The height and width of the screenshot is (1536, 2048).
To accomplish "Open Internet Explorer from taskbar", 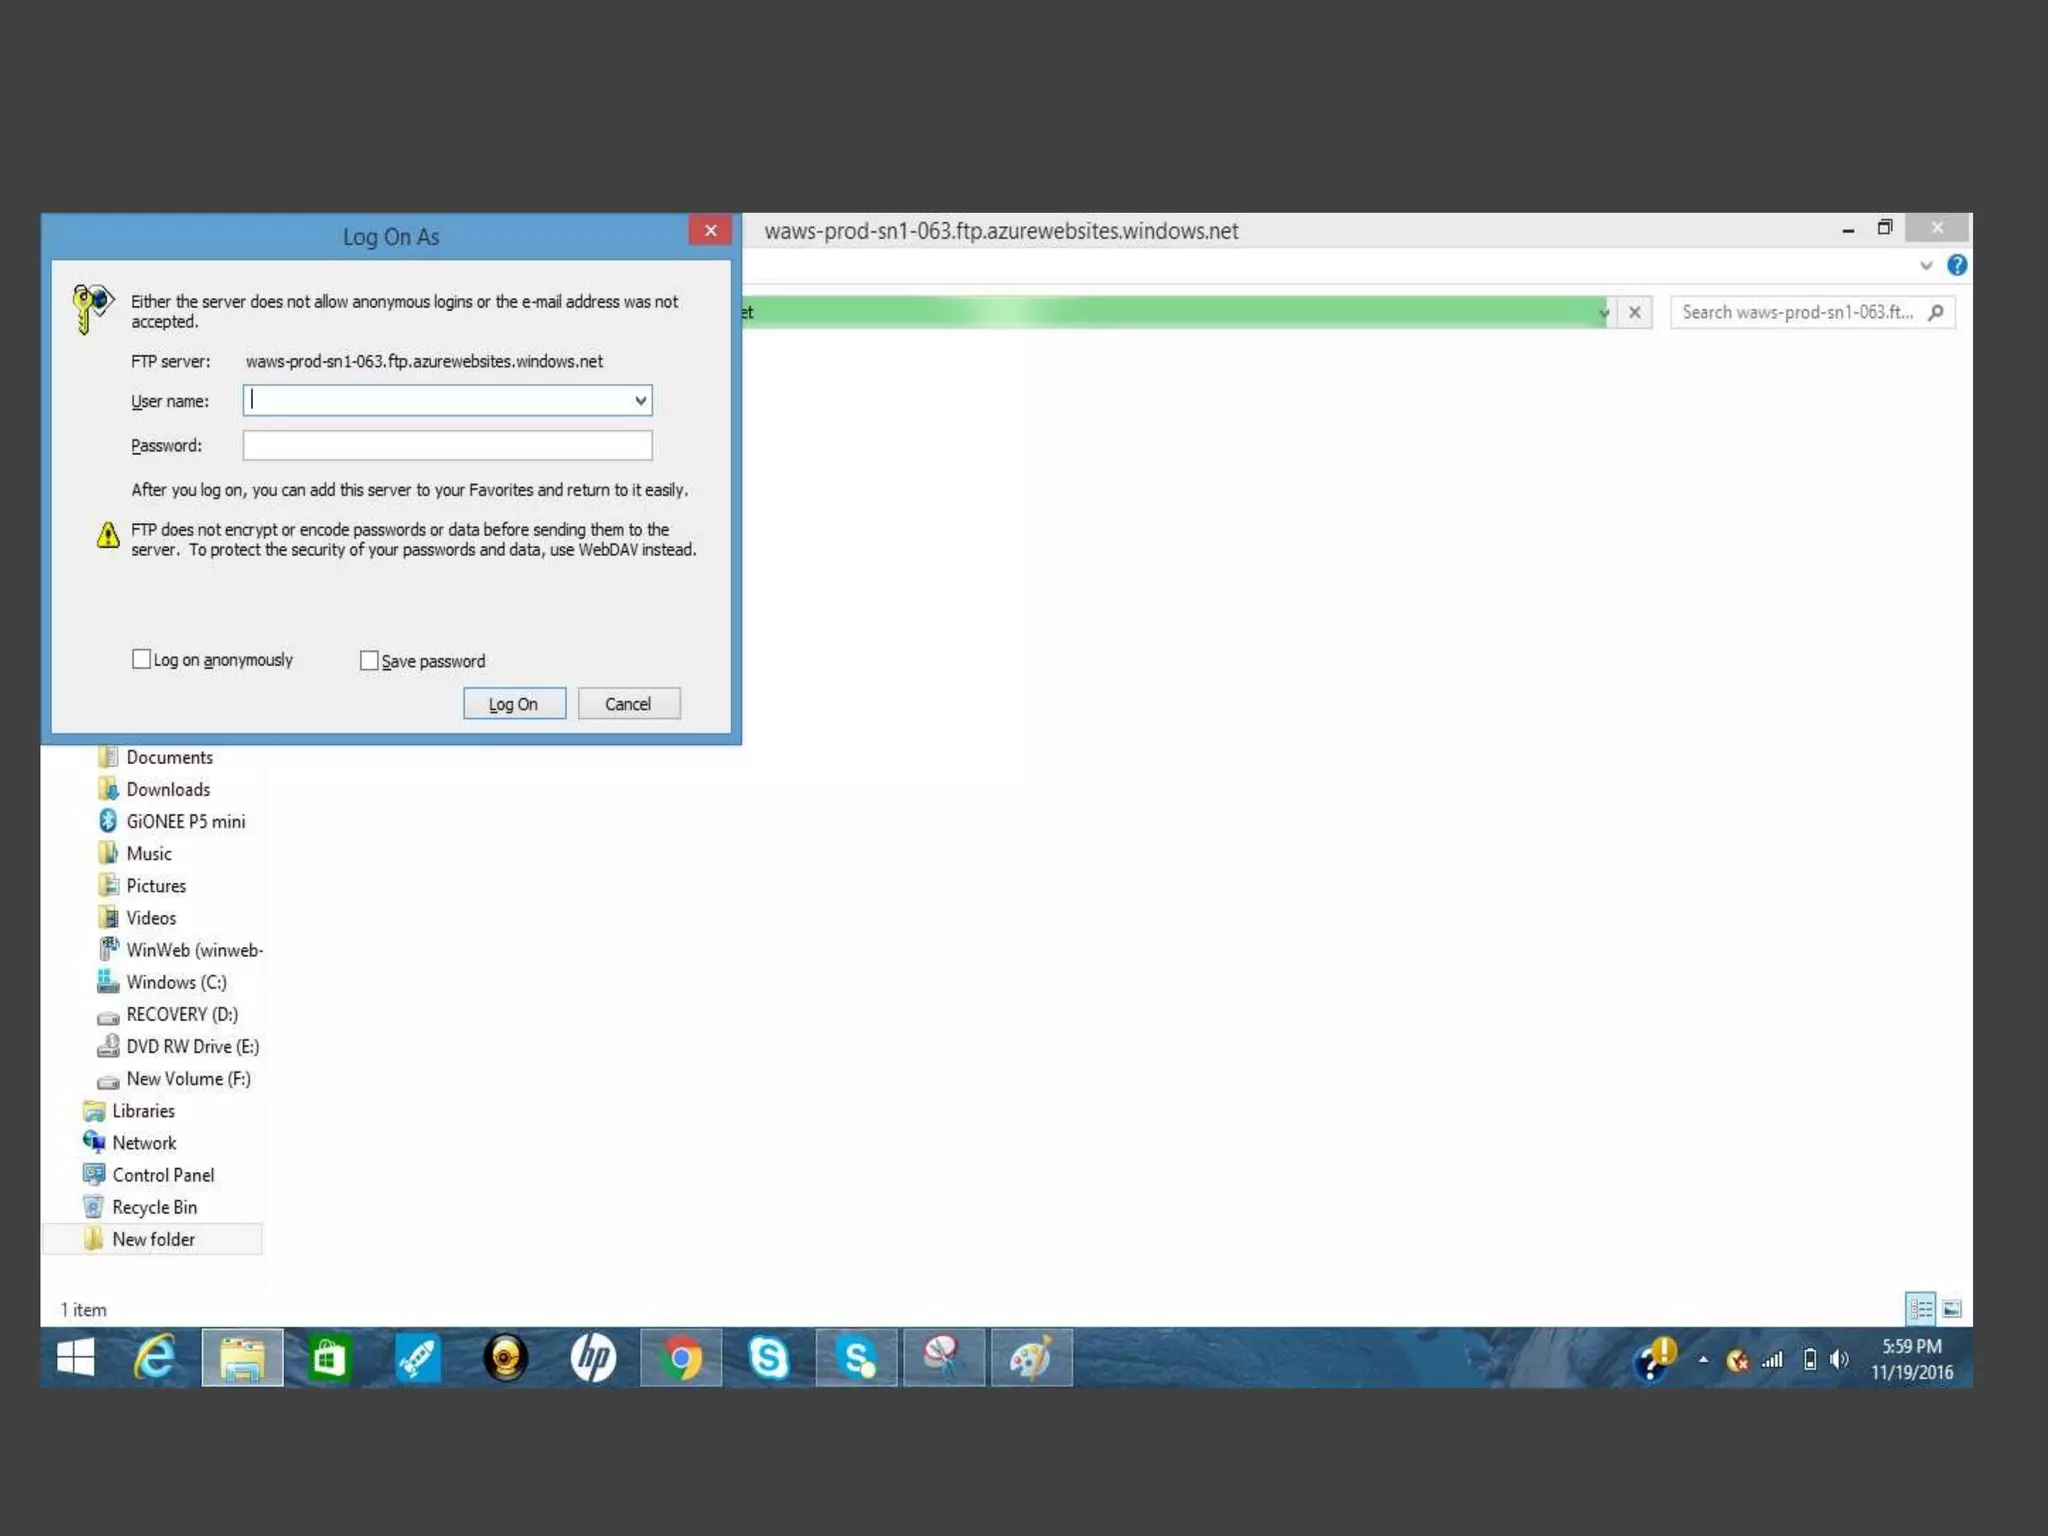I will (155, 1358).
